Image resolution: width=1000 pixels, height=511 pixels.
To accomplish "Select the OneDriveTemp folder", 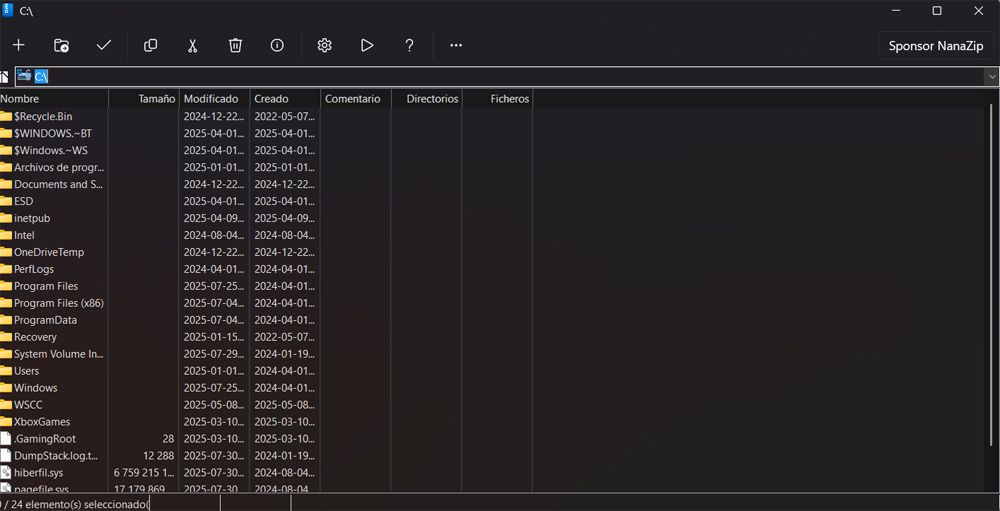I will (48, 252).
